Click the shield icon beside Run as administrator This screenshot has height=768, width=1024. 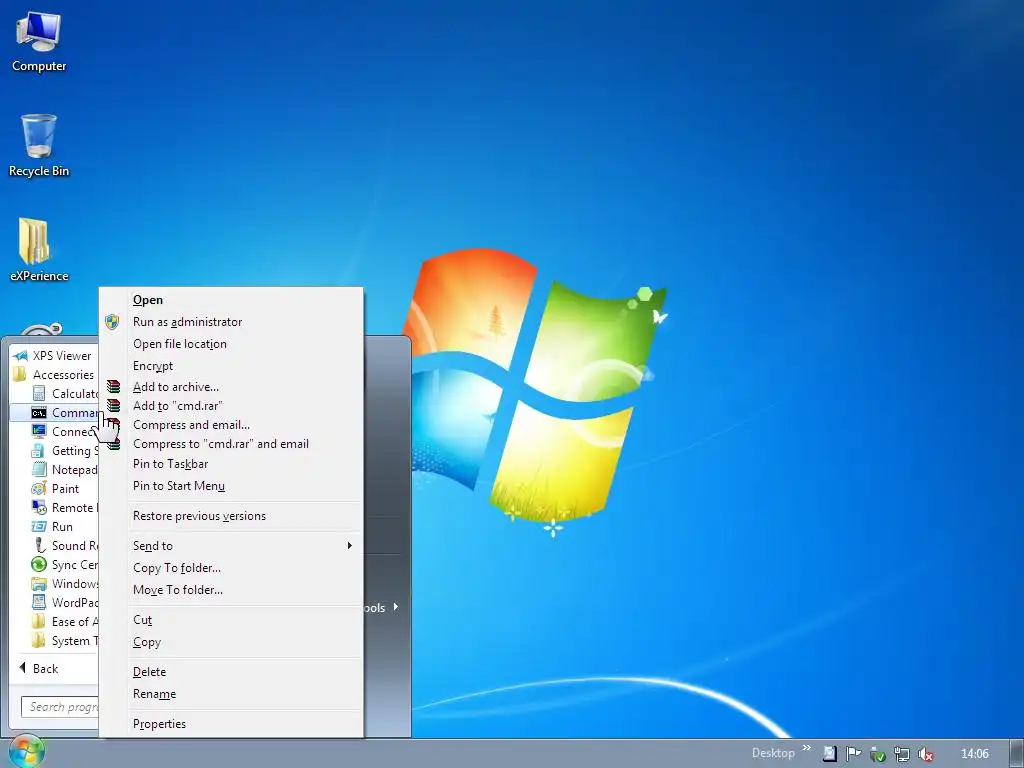click(x=112, y=322)
